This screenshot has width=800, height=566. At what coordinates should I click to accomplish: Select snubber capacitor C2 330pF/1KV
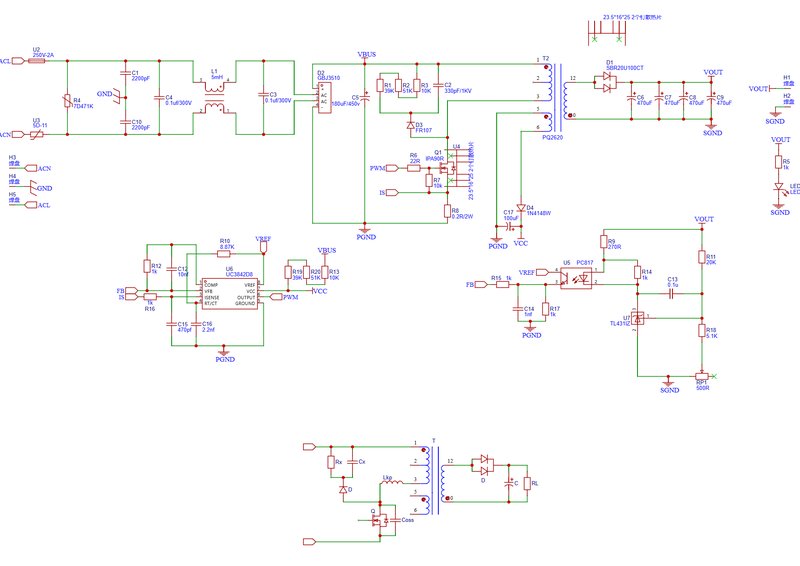tap(438, 85)
